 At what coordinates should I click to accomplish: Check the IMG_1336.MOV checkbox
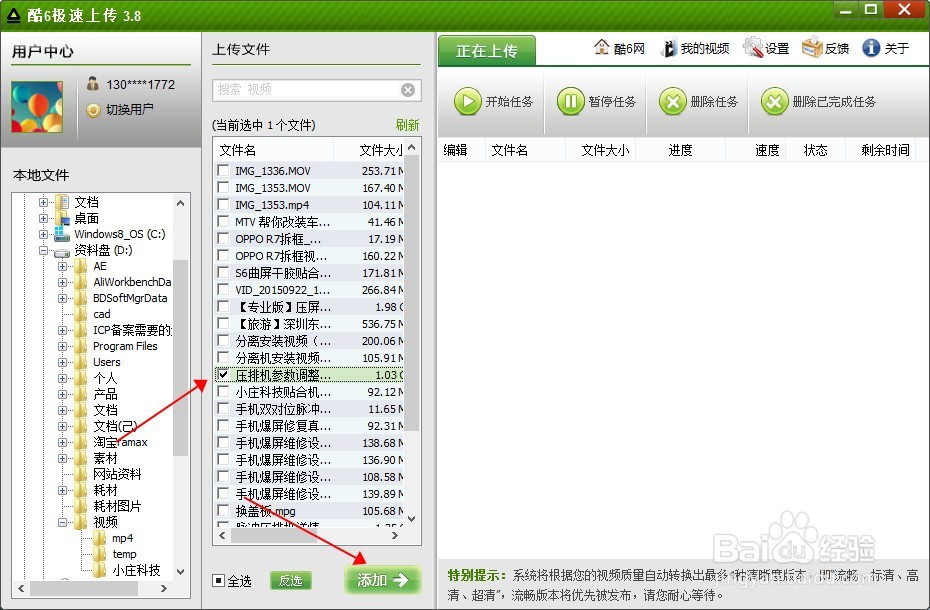coord(223,171)
